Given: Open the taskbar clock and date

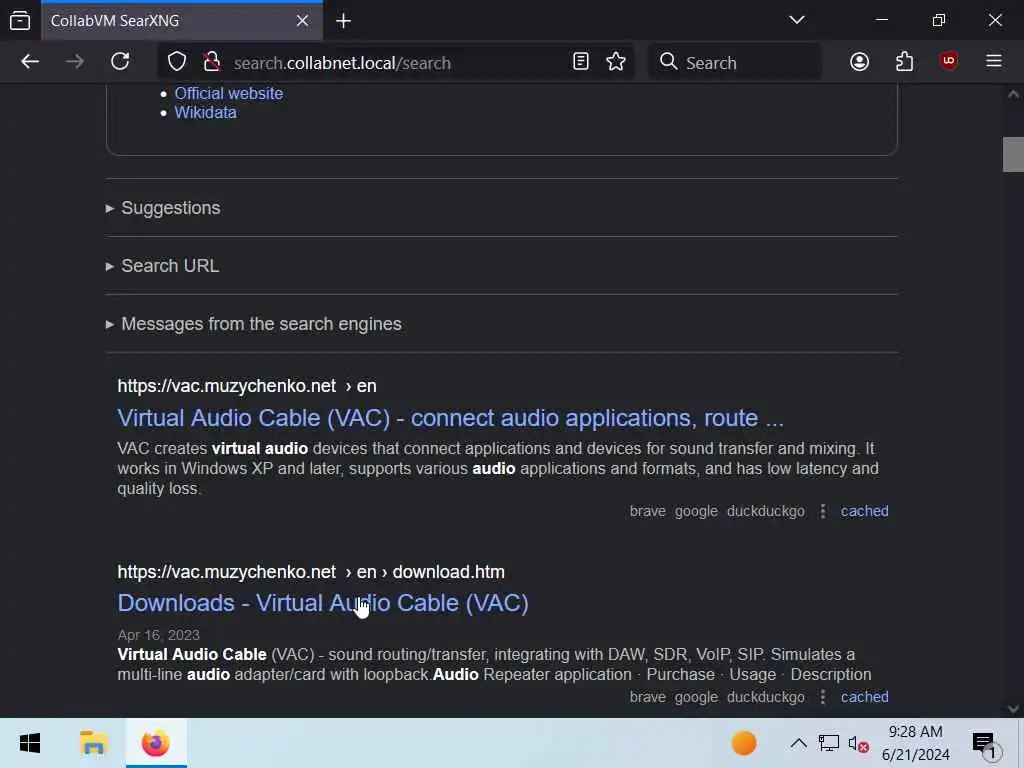Looking at the screenshot, I should [x=916, y=743].
